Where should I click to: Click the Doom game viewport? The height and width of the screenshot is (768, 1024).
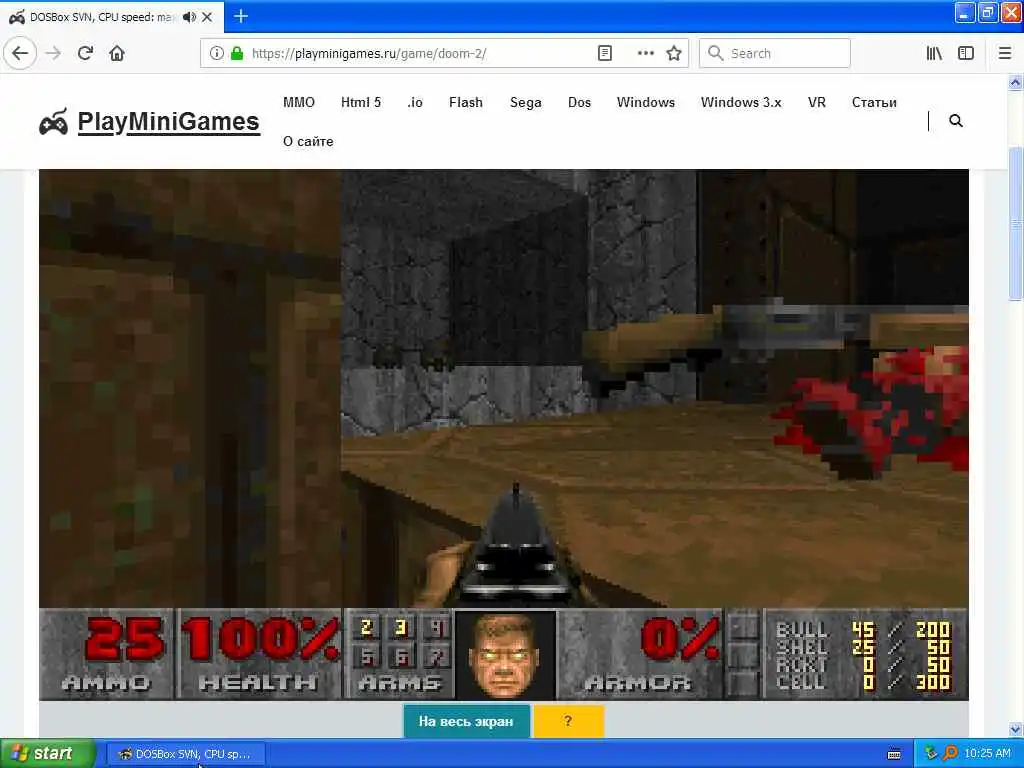pyautogui.click(x=504, y=389)
